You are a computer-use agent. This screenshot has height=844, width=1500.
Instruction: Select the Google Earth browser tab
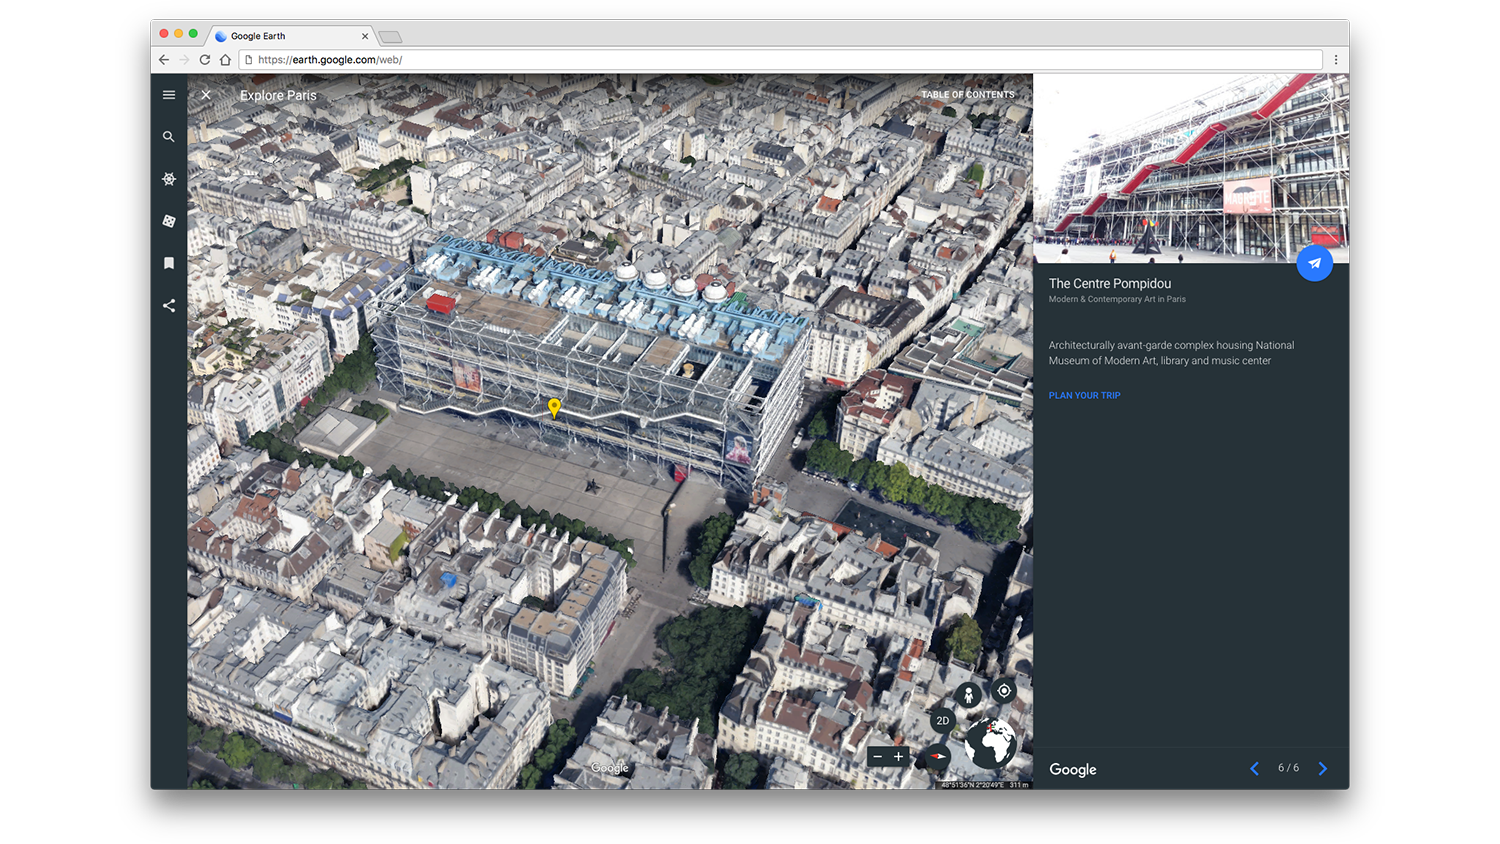point(291,36)
